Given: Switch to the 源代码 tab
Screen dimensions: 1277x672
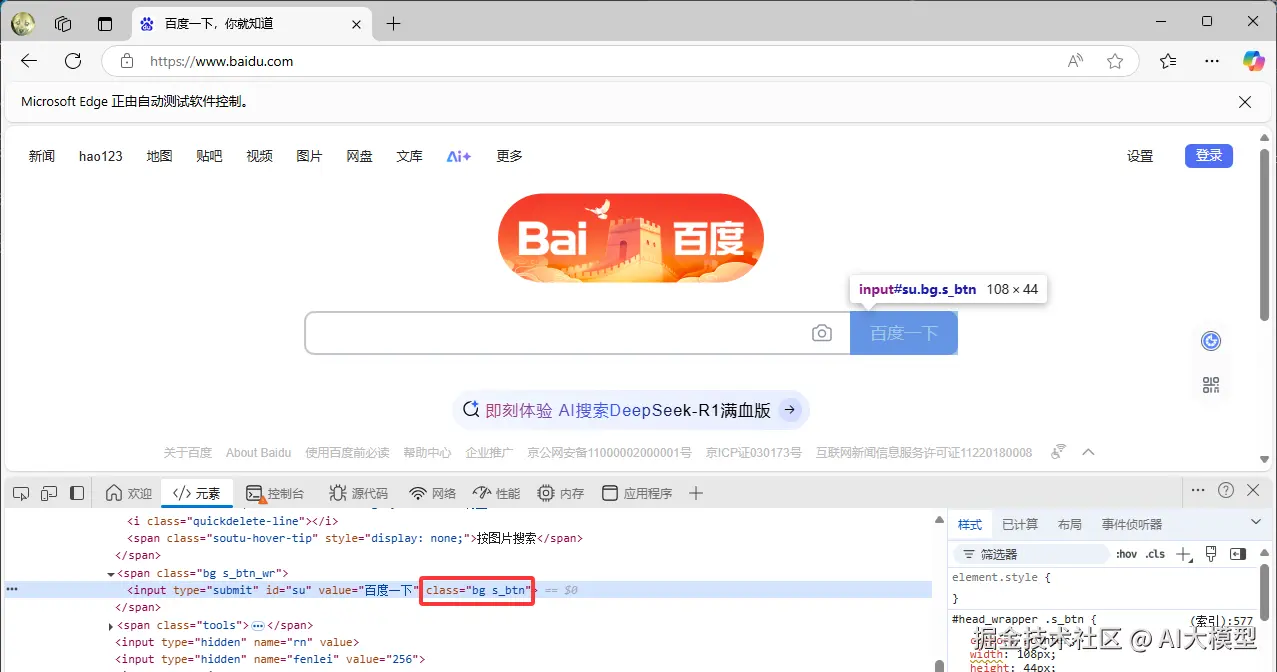Looking at the screenshot, I should (x=358, y=493).
